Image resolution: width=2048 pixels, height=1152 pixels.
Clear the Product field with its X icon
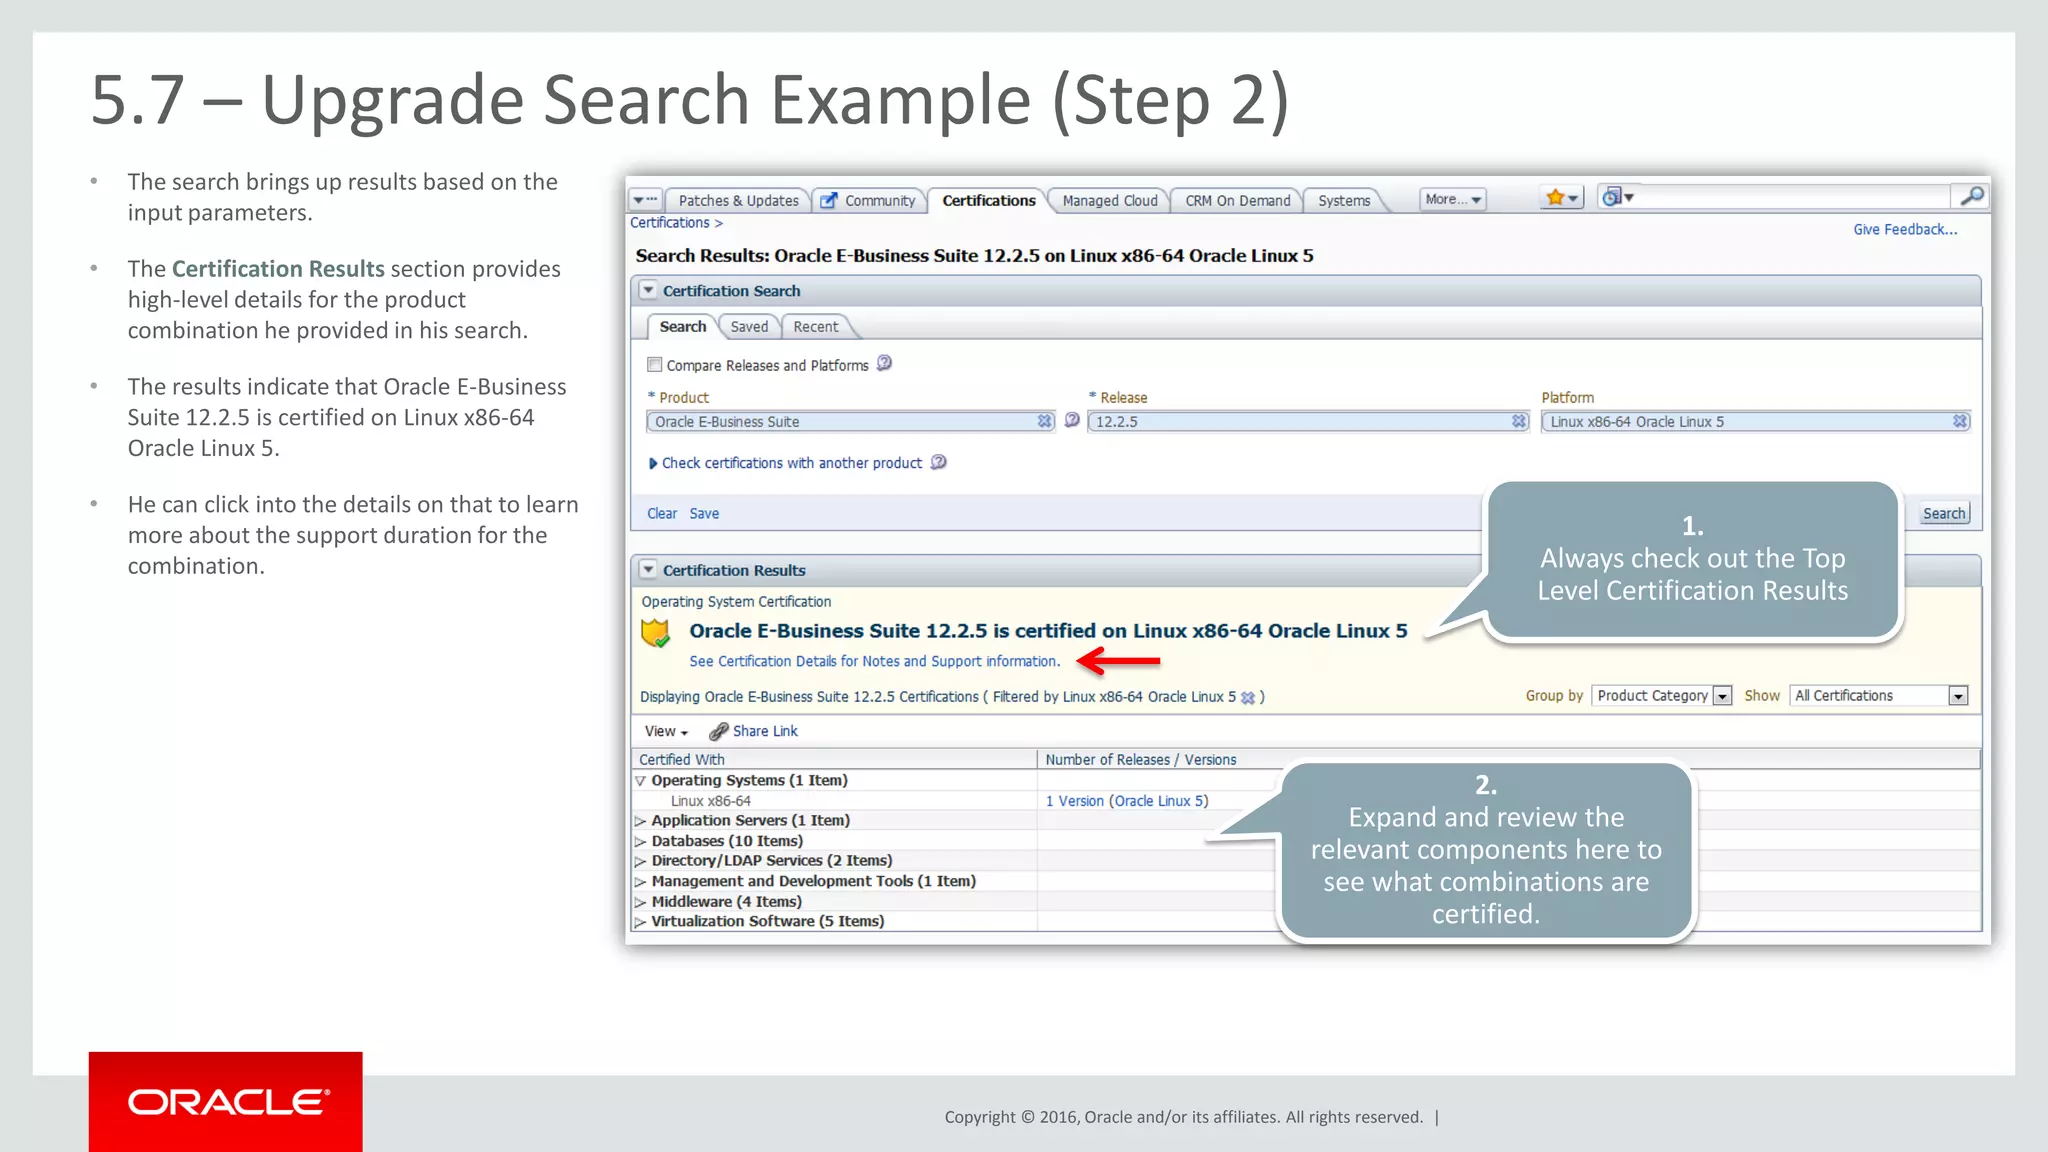(x=1044, y=422)
